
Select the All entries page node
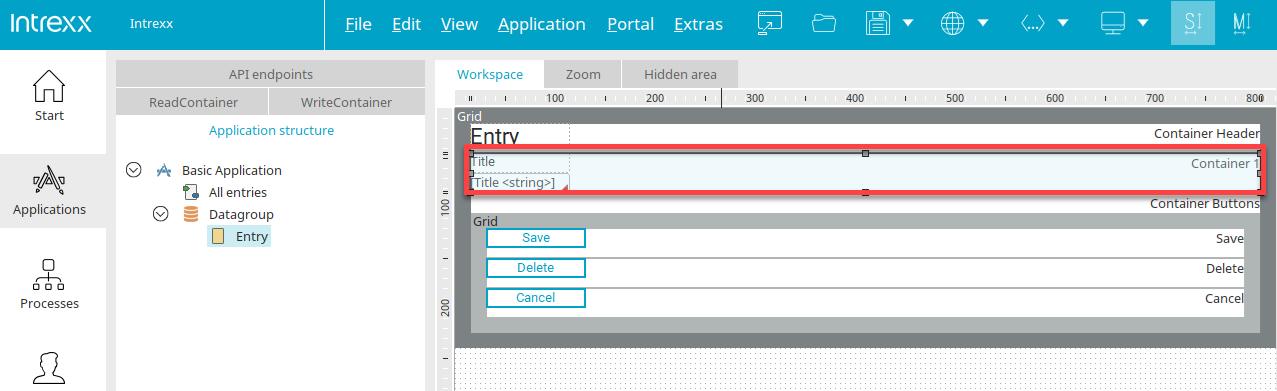[x=238, y=192]
